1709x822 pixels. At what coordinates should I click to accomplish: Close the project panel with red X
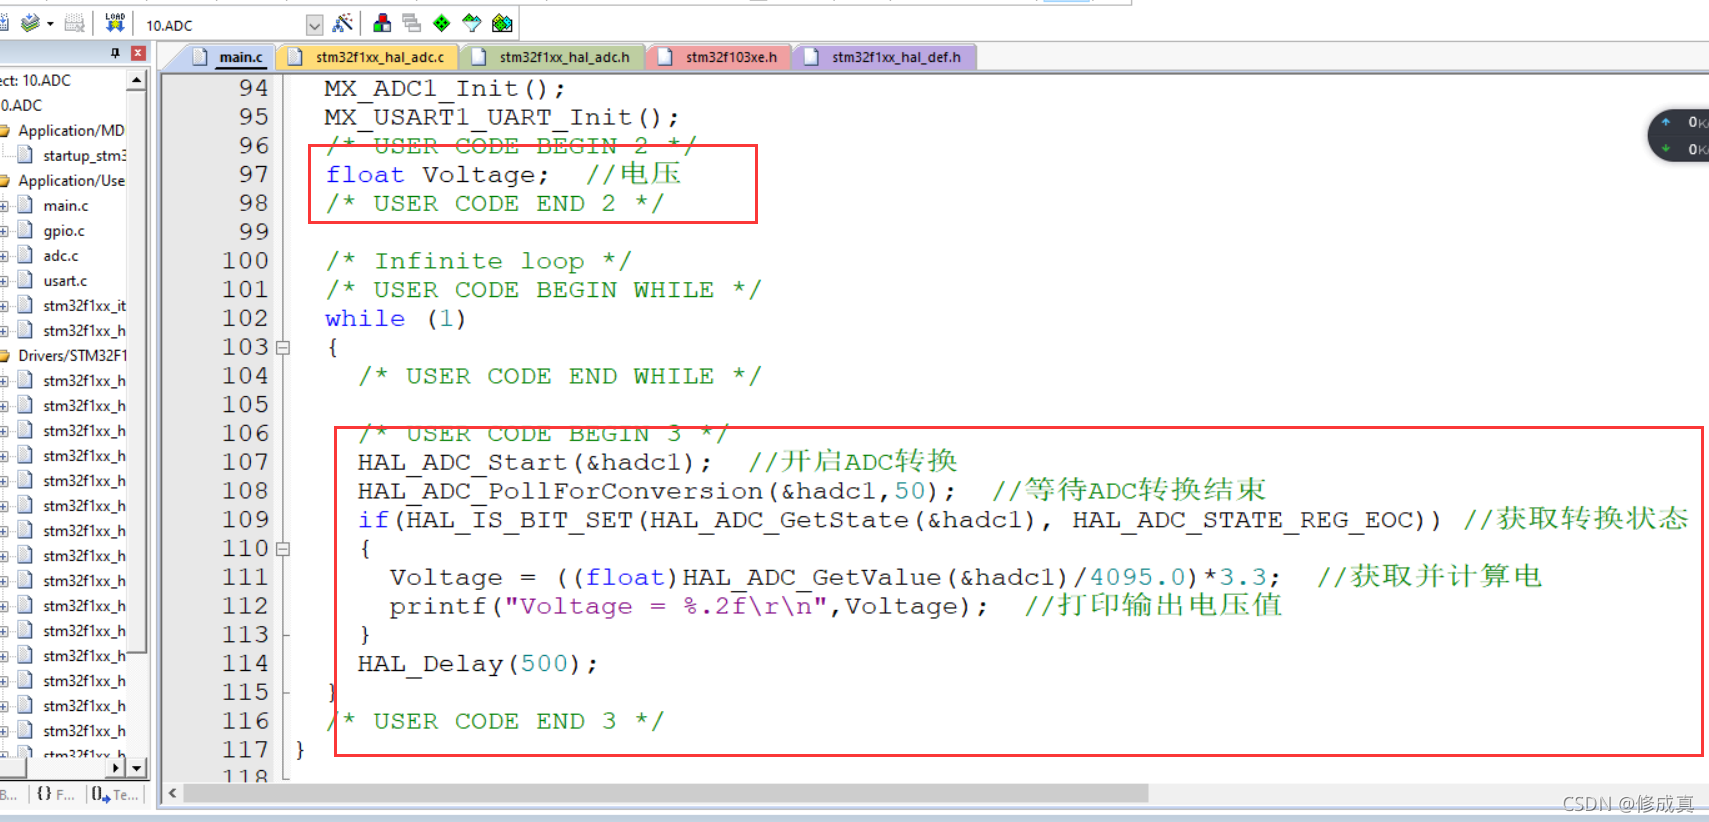tap(138, 53)
